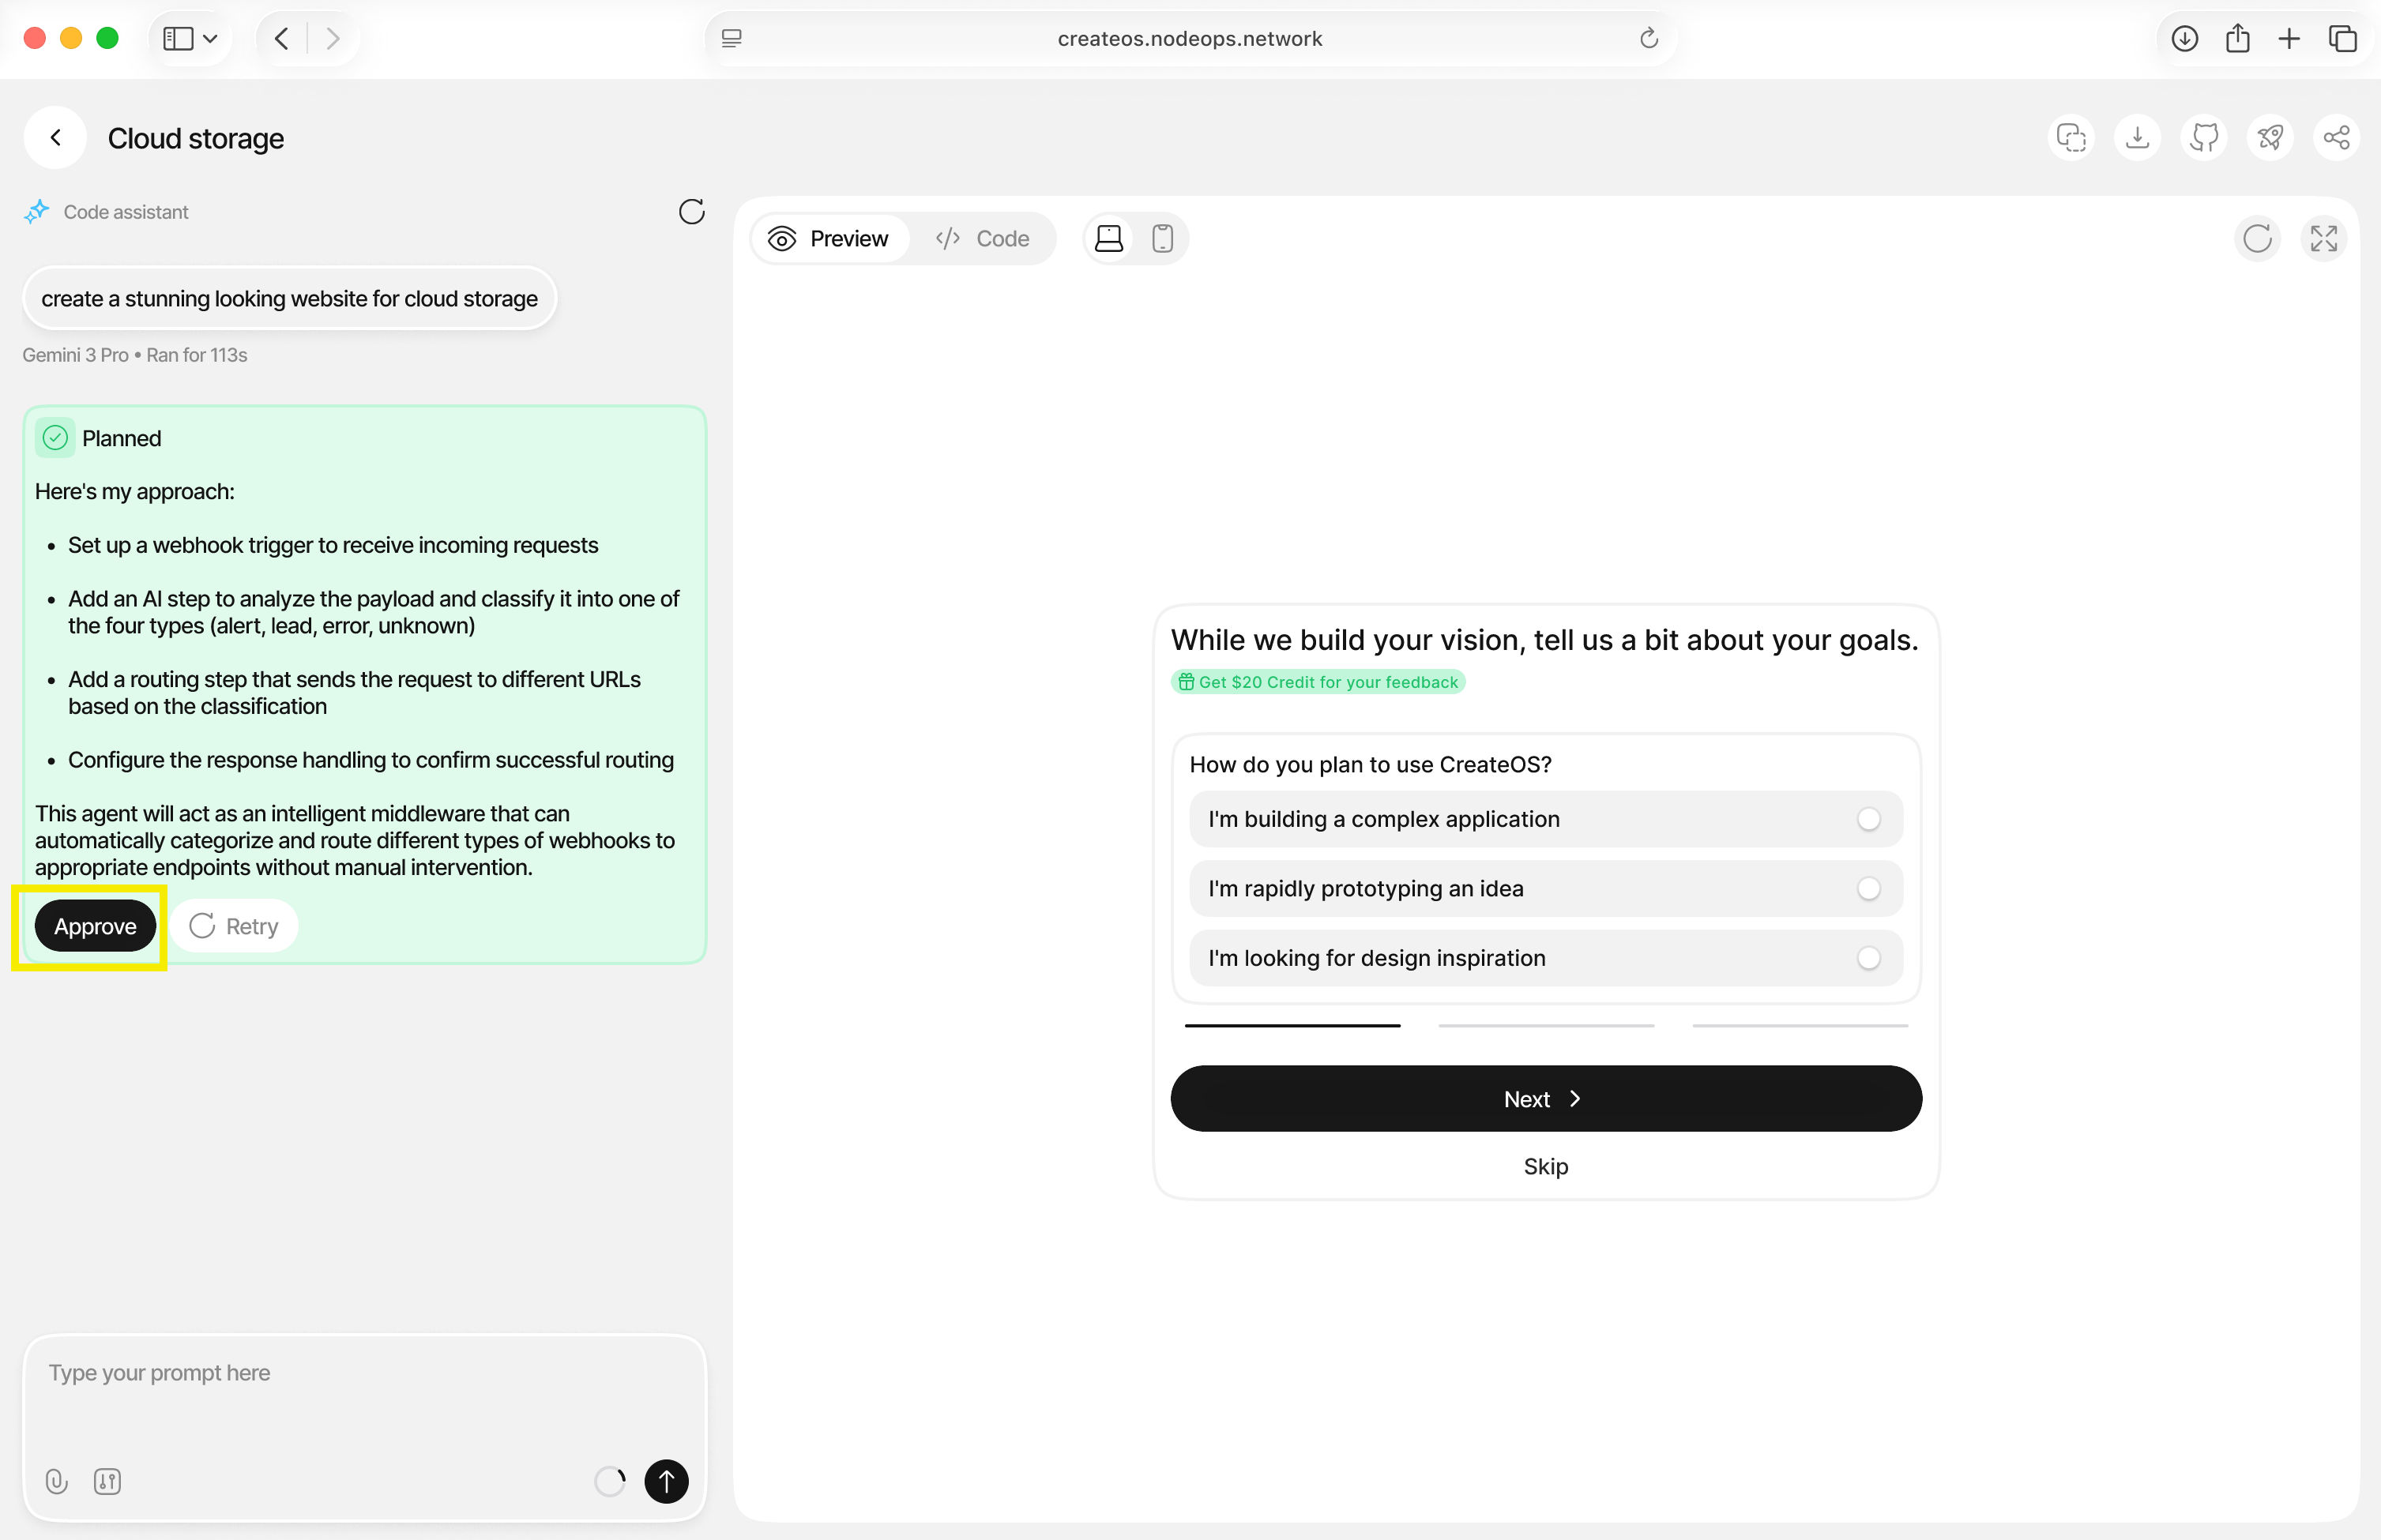Click the attach file paperclip icon
The height and width of the screenshot is (1540, 2381).
(57, 1481)
